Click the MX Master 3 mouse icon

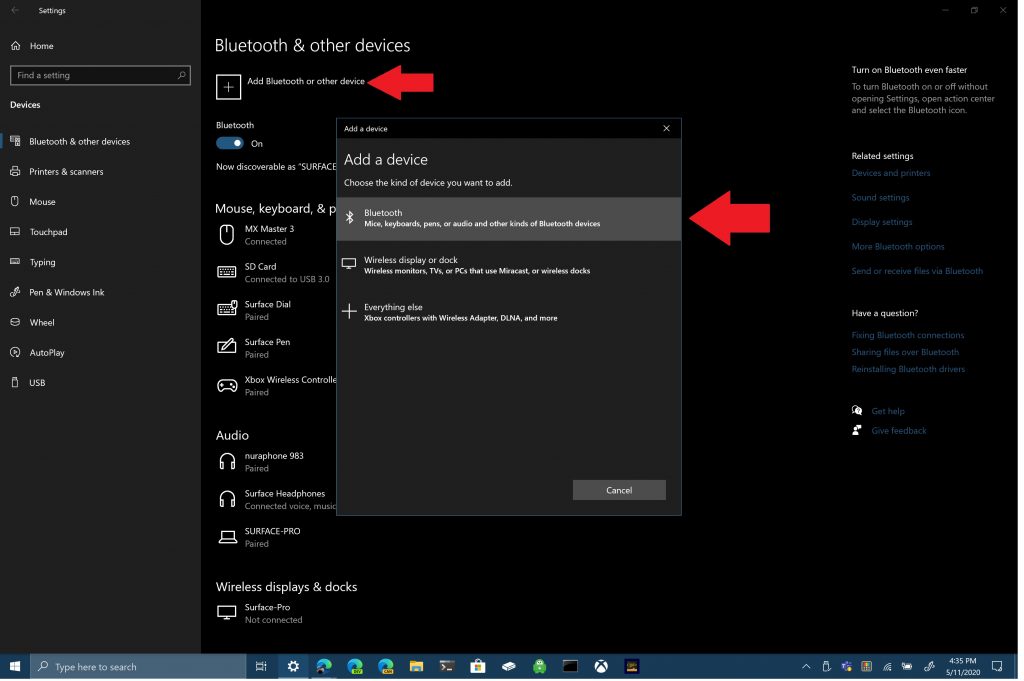pos(227,236)
